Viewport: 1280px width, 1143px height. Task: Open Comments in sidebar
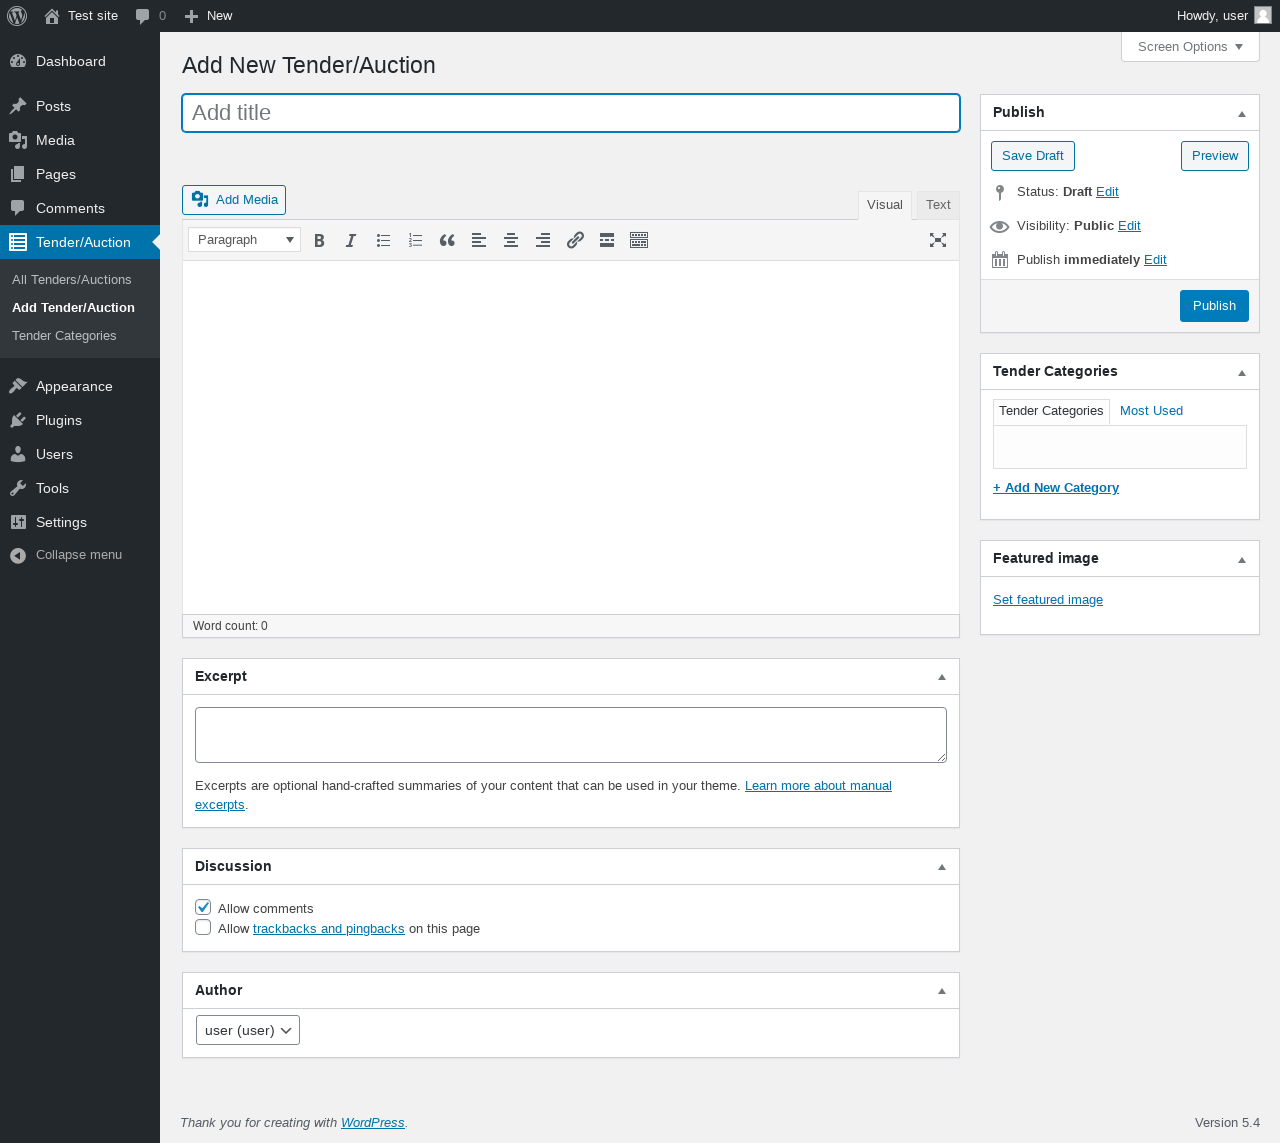click(80, 208)
